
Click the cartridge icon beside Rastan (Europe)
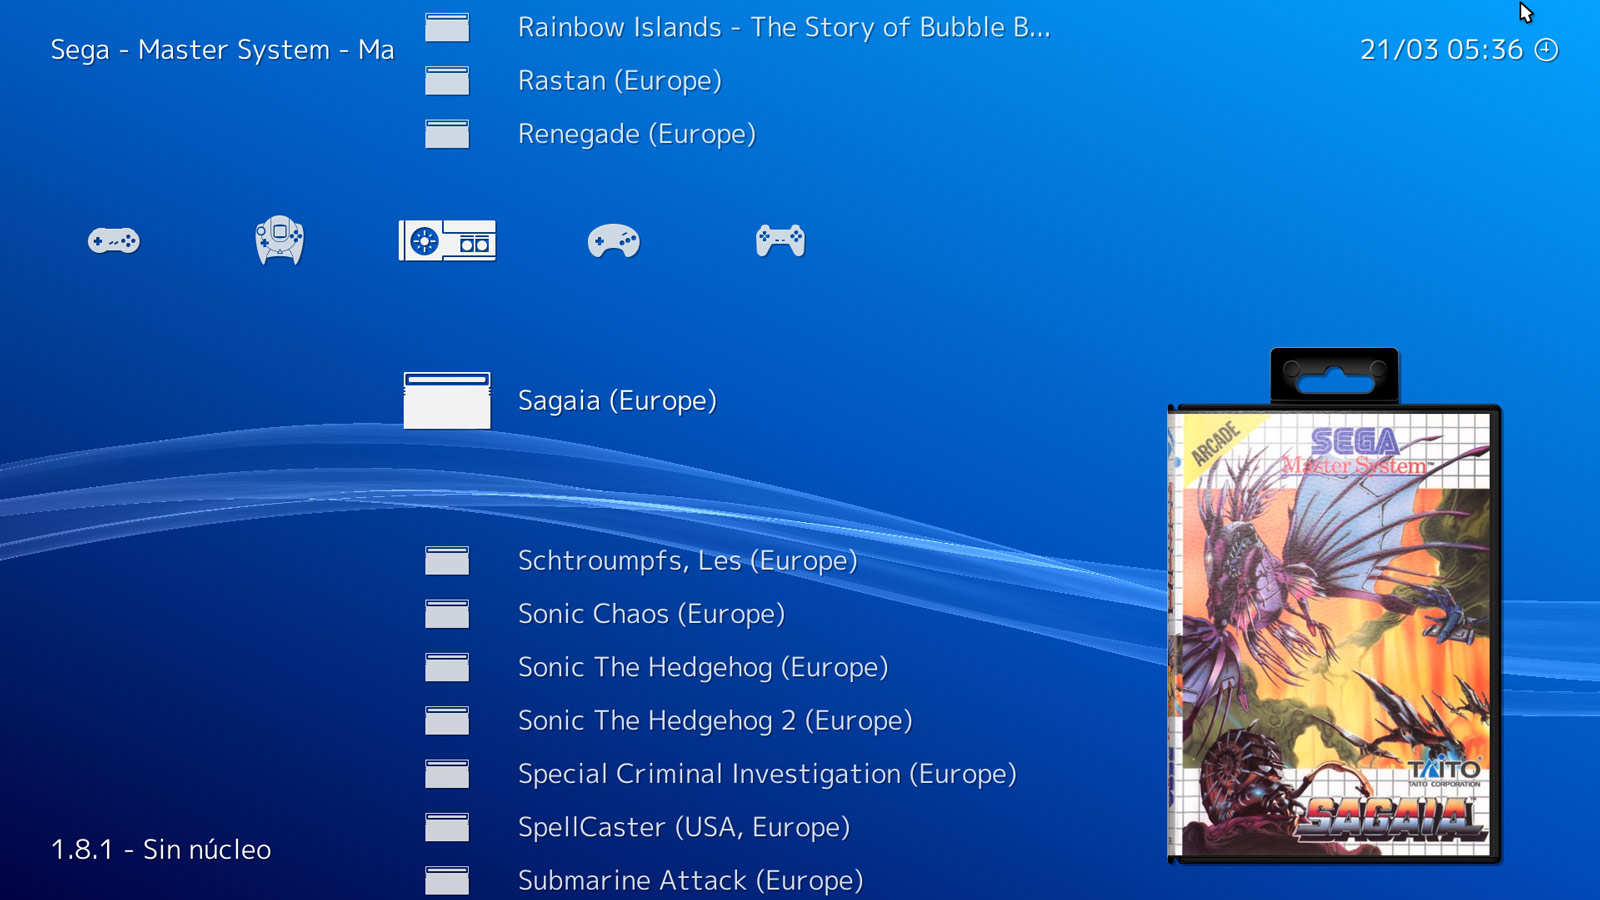446,81
